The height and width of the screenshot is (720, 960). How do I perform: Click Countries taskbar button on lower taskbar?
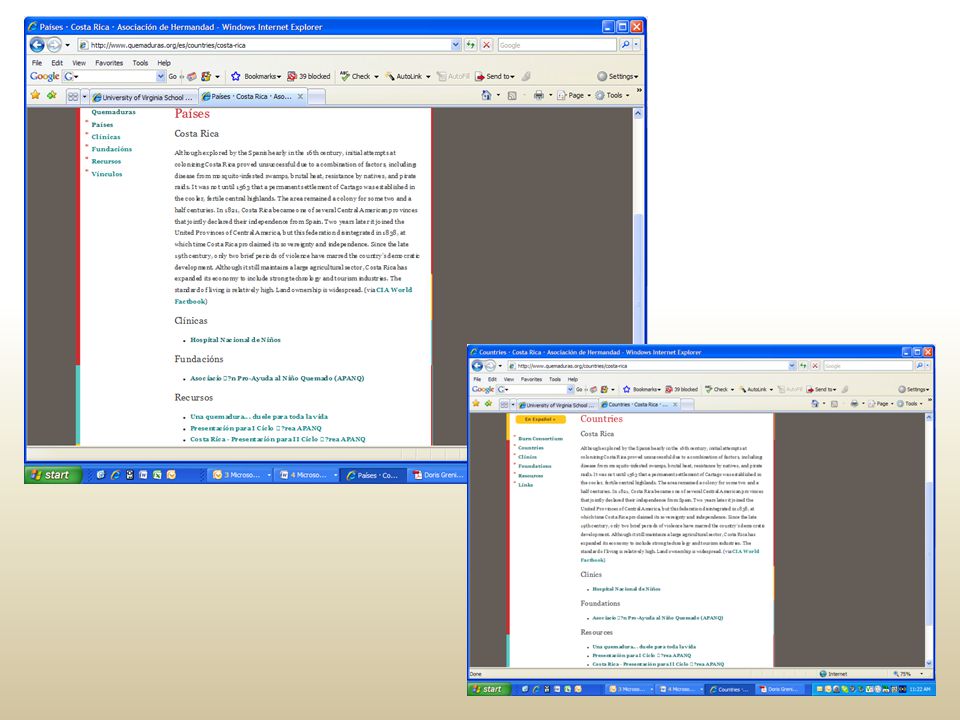coord(729,689)
